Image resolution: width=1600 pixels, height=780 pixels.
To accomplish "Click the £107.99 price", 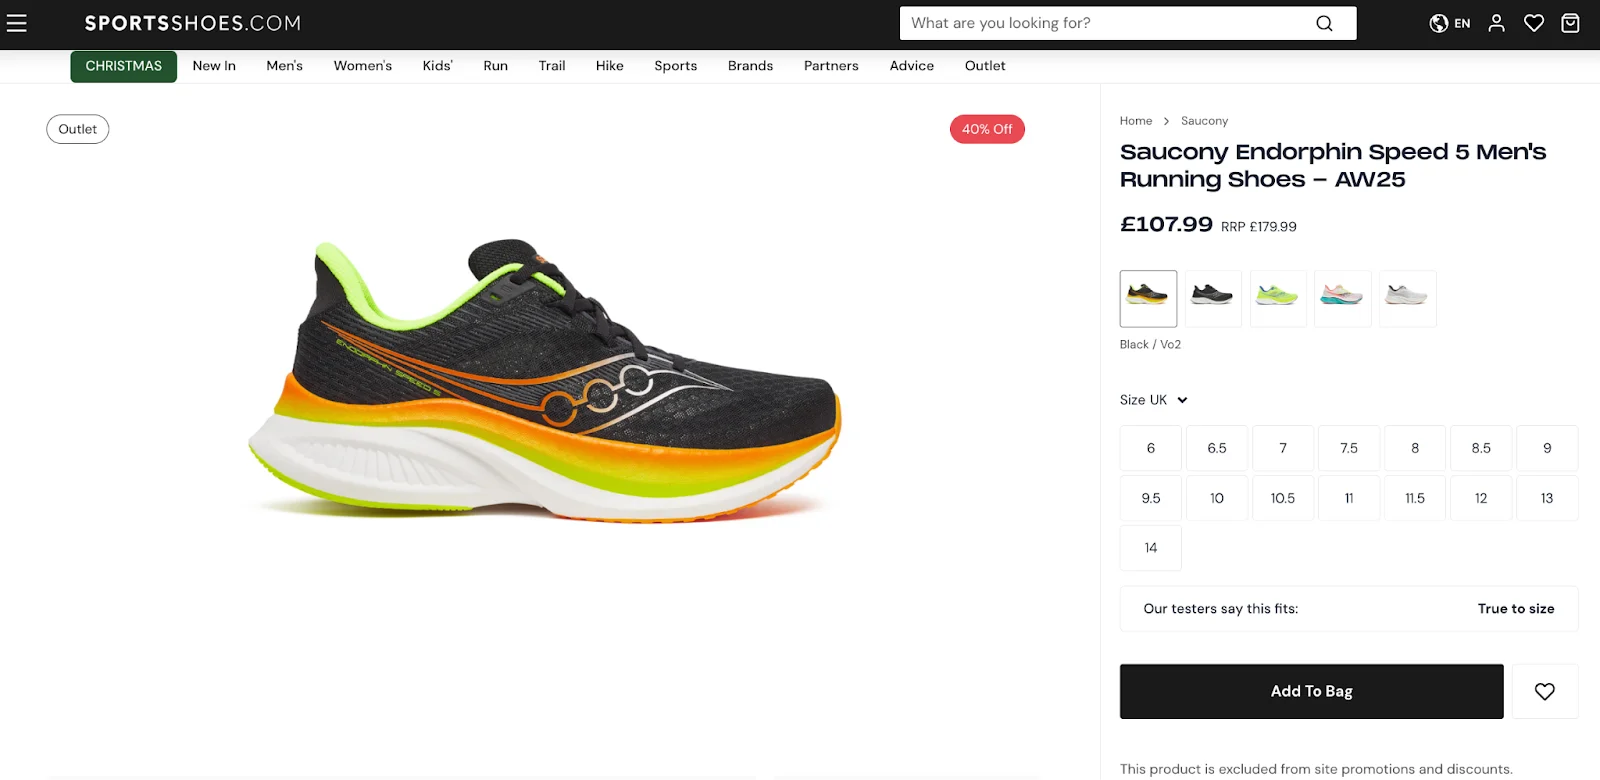I will click(1166, 224).
